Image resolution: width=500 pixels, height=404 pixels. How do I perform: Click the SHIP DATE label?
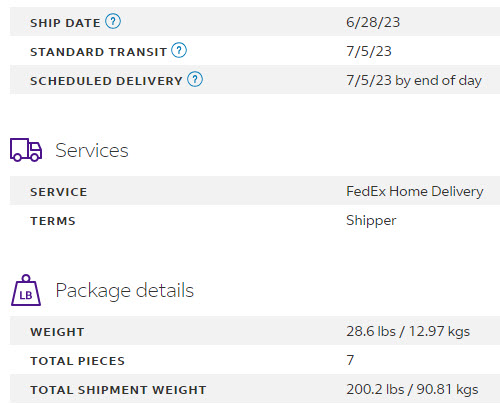65,23
